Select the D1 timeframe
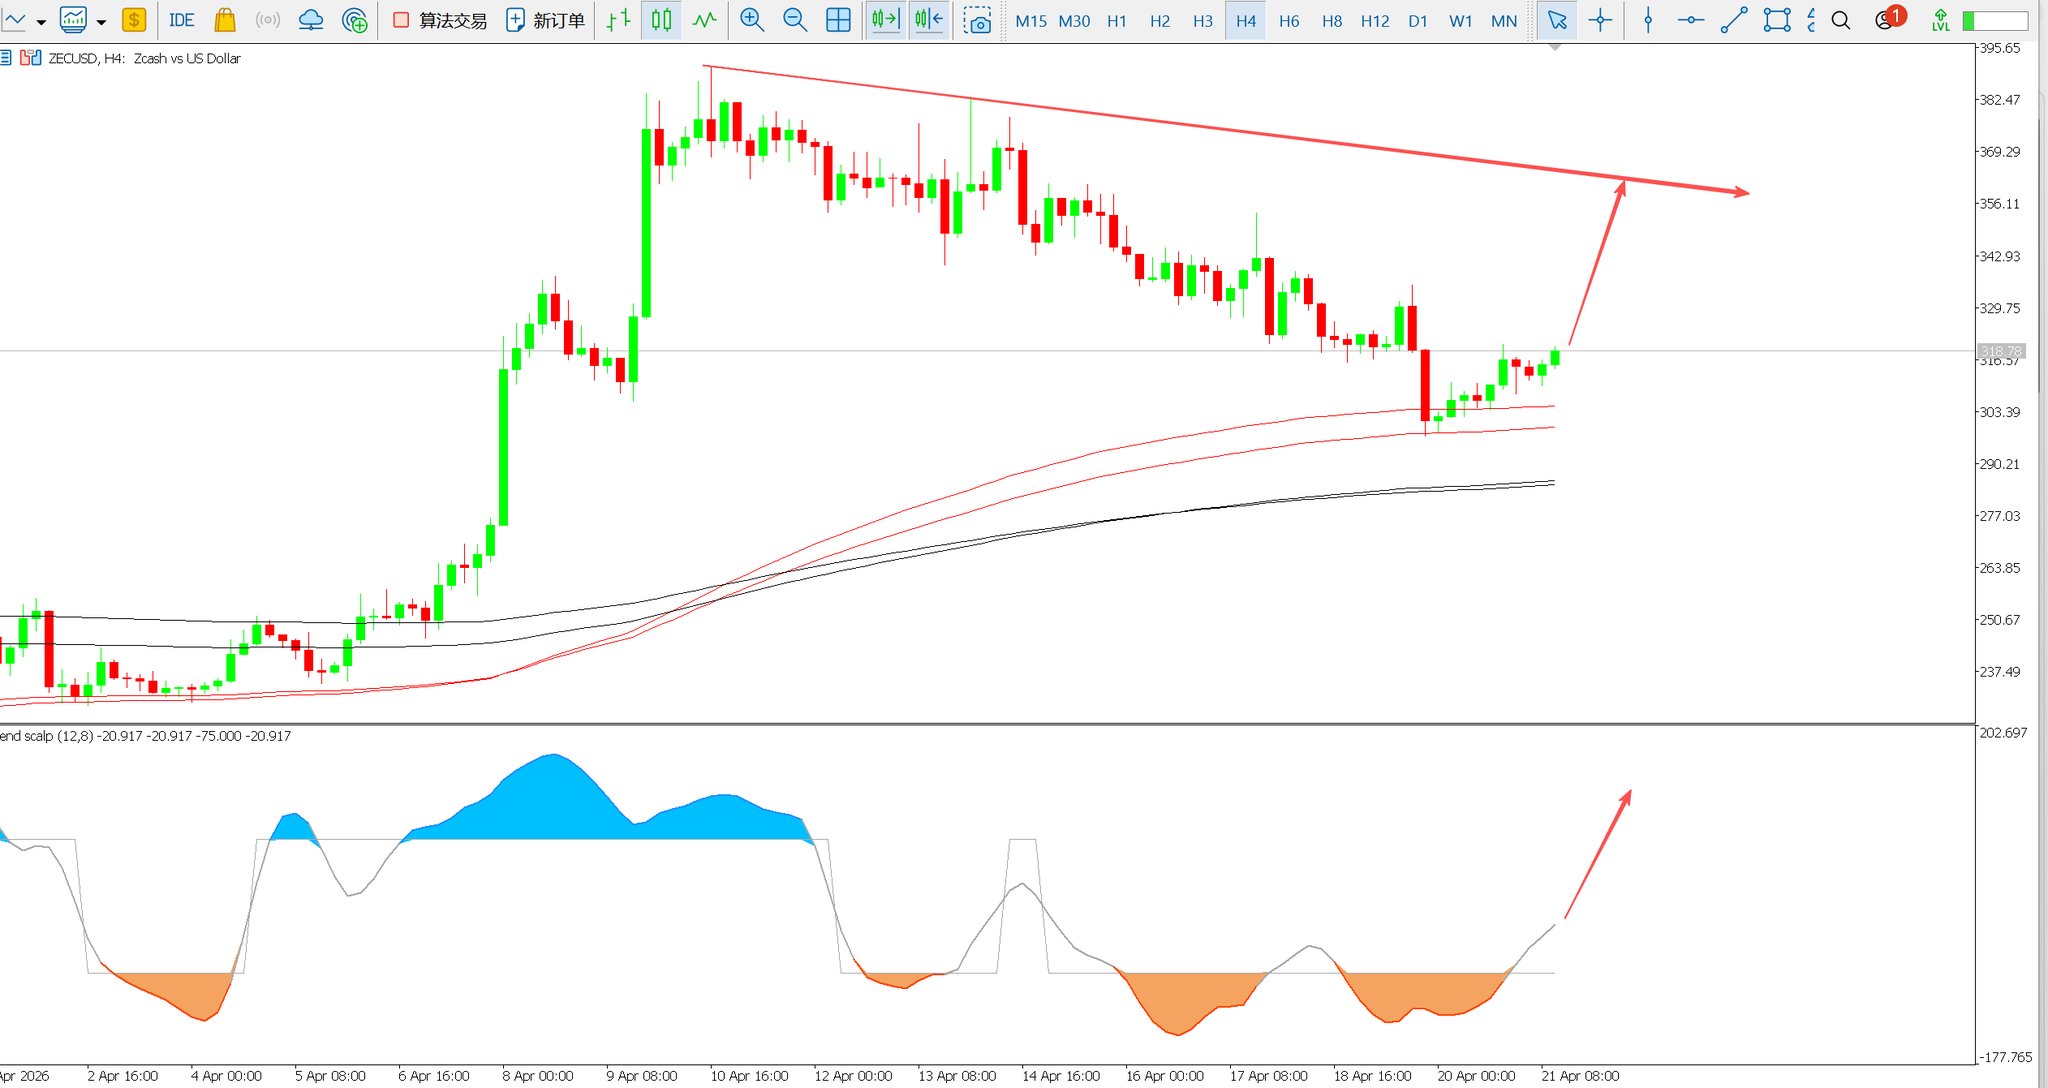The width and height of the screenshot is (2048, 1088). [x=1417, y=20]
